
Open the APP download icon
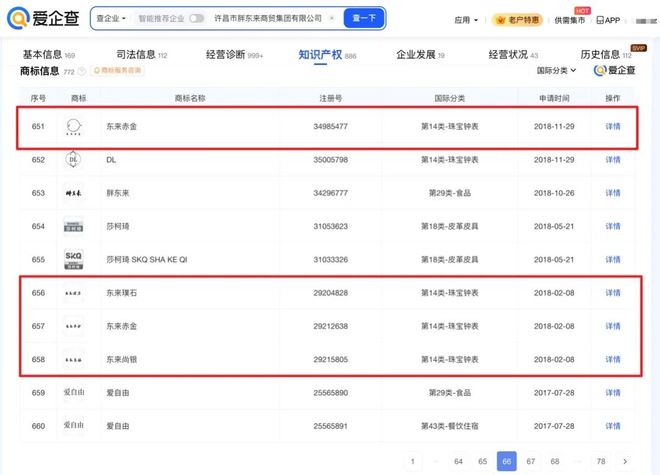pyautogui.click(x=605, y=20)
